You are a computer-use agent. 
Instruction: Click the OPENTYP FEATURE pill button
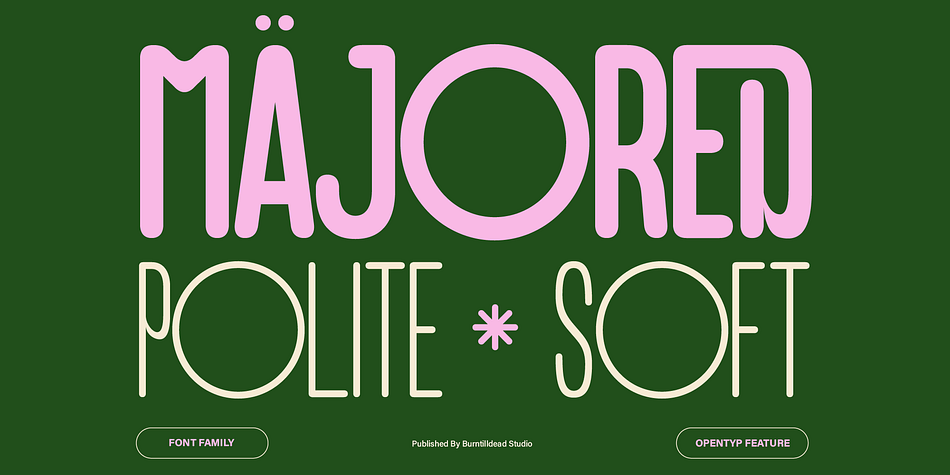[742, 443]
